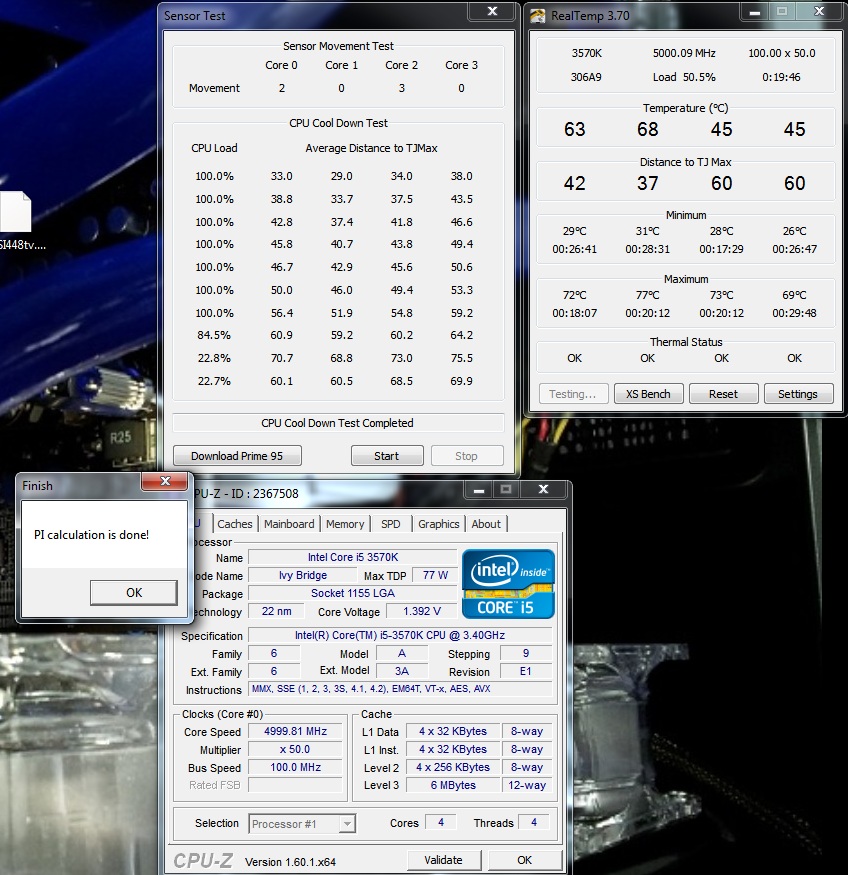Viewport: 848px width, 875px height.
Task: Click the 5000.09 MHz reading in RealTemp
Action: pyautogui.click(x=684, y=53)
